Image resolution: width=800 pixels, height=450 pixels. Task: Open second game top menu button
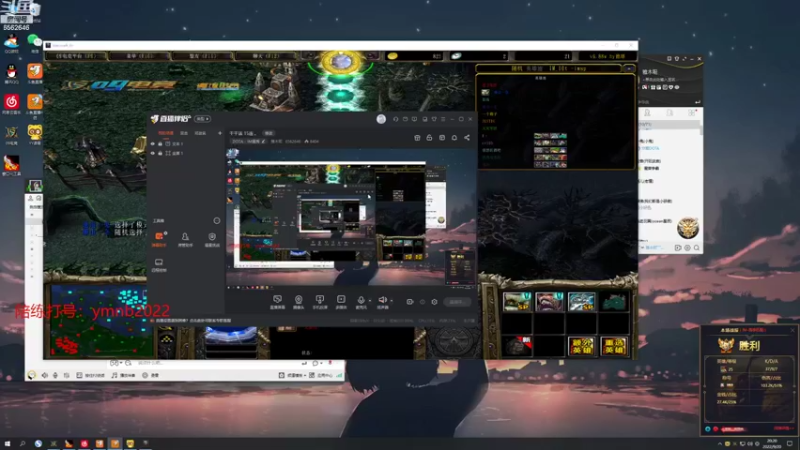pyautogui.click(x=140, y=56)
